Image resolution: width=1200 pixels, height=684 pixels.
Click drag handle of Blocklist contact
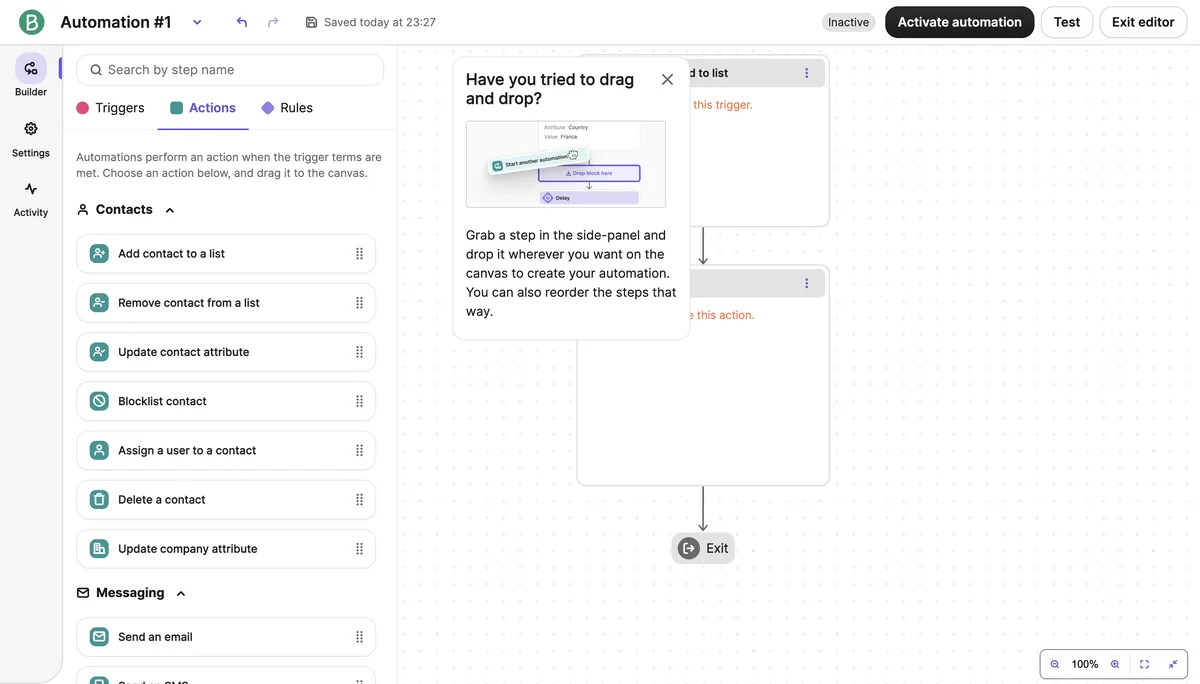click(359, 401)
